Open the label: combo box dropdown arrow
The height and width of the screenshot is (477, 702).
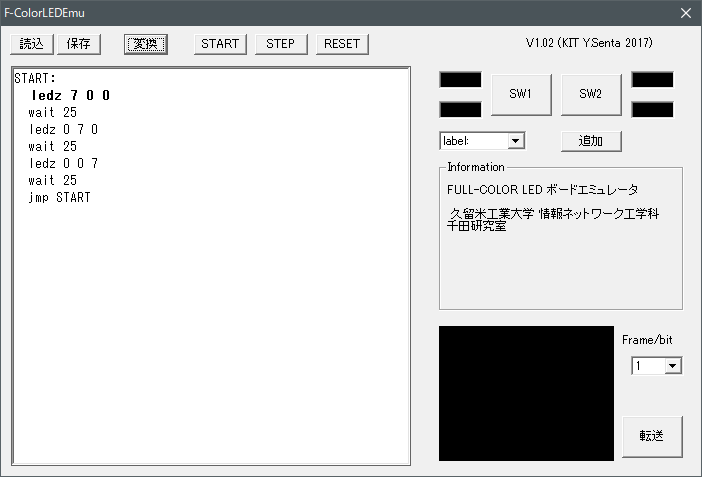tap(516, 141)
